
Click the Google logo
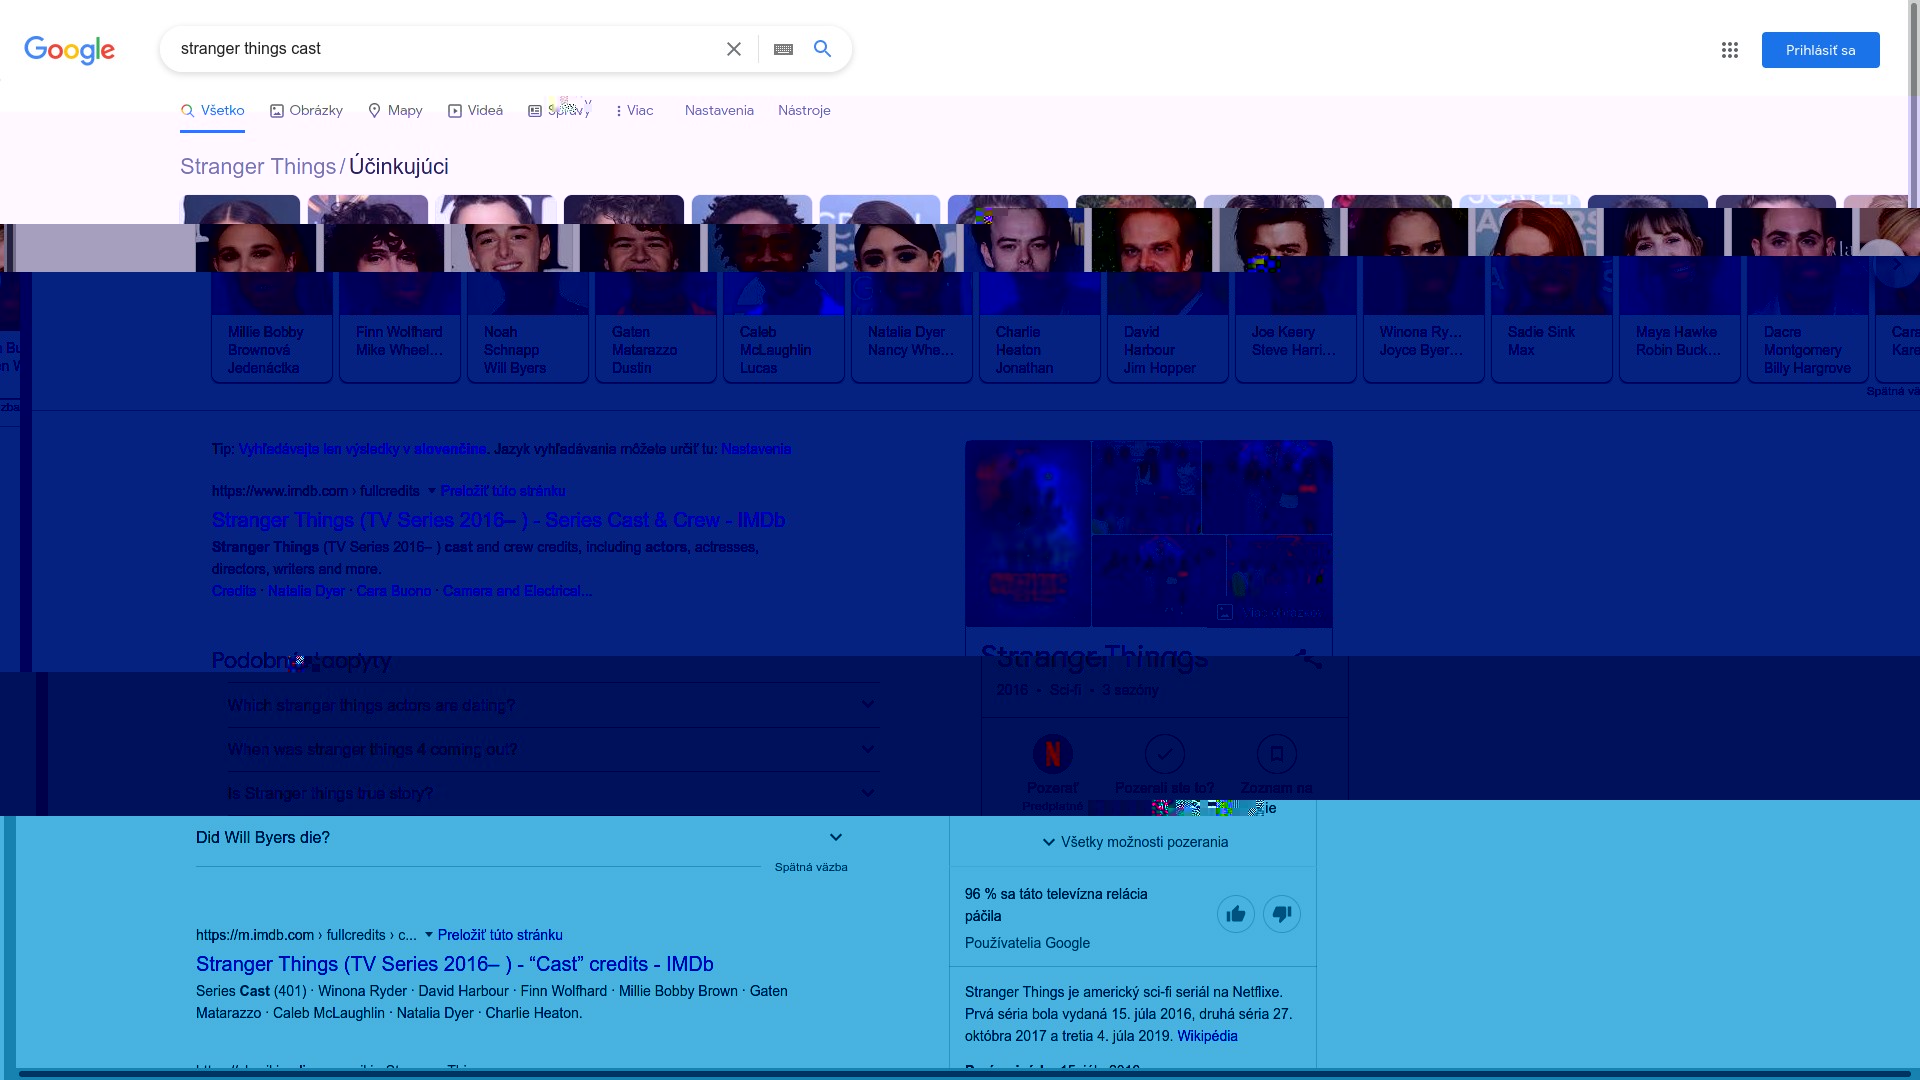[x=69, y=50]
